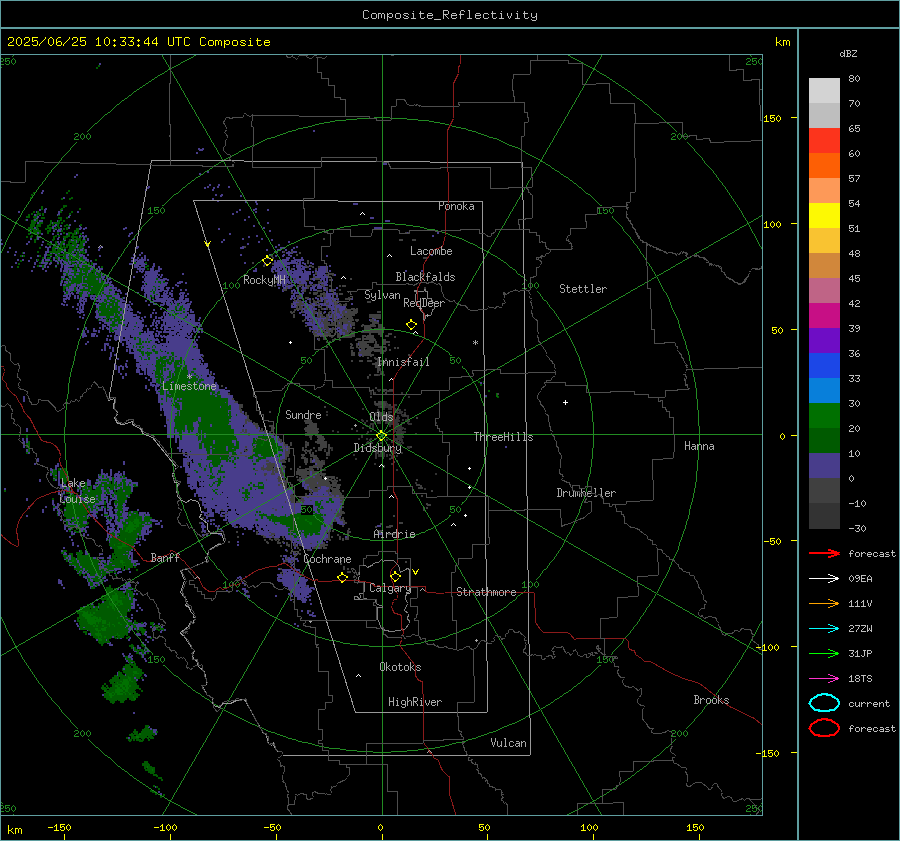Click the magenta 18TS arrow in legend
This screenshot has width=900, height=841.
824,679
